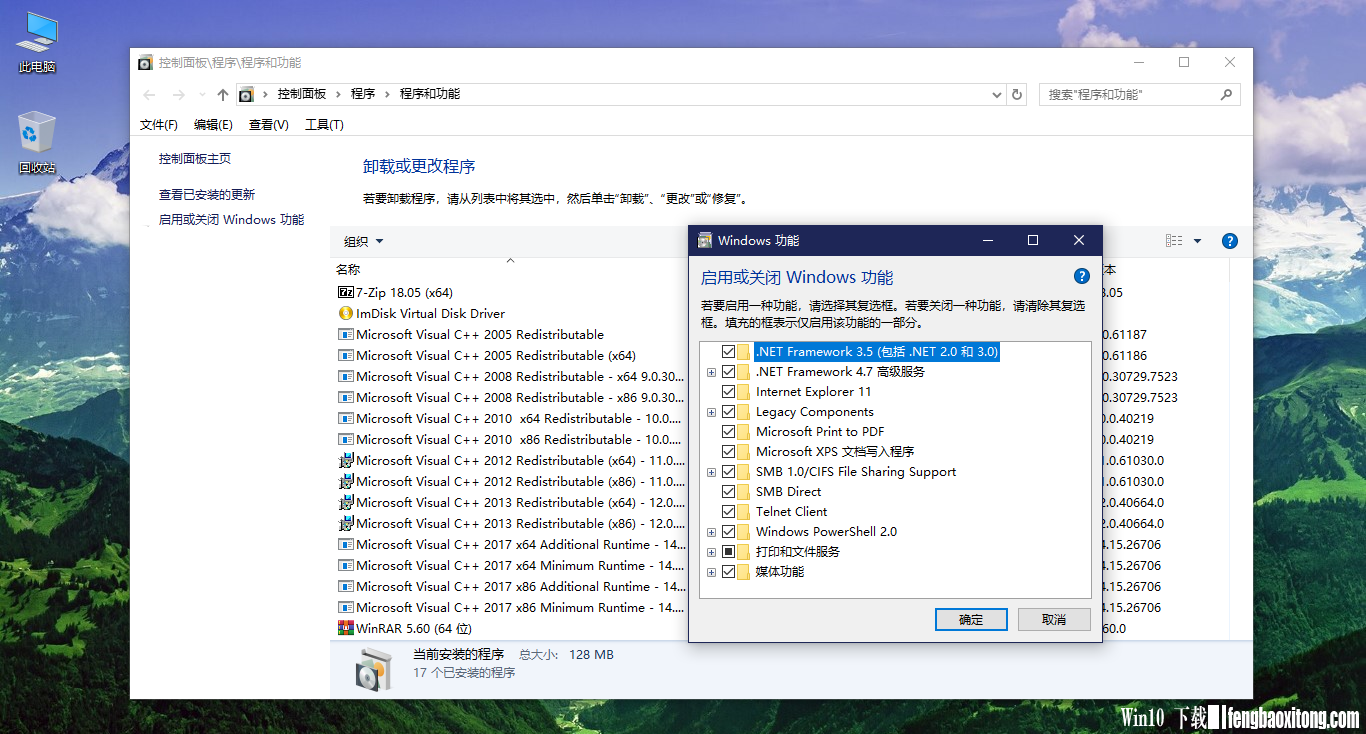Open the 工具(T) menu

pyautogui.click(x=324, y=125)
